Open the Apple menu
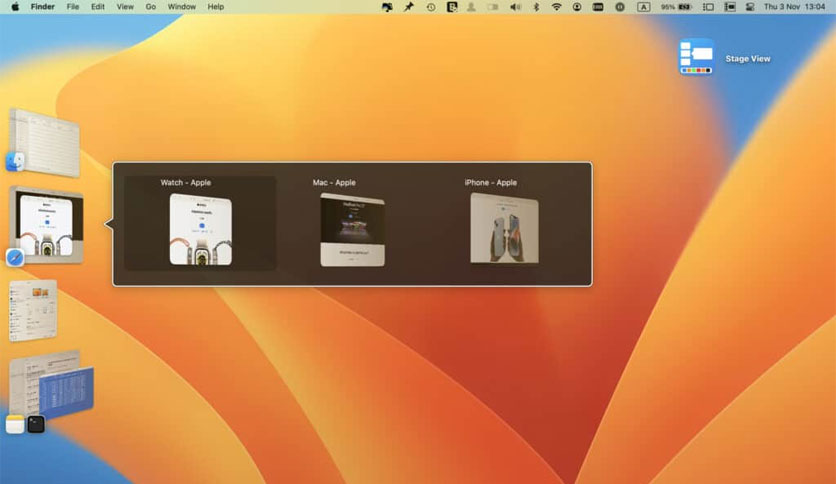This screenshot has height=484, width=836. click(x=15, y=6)
